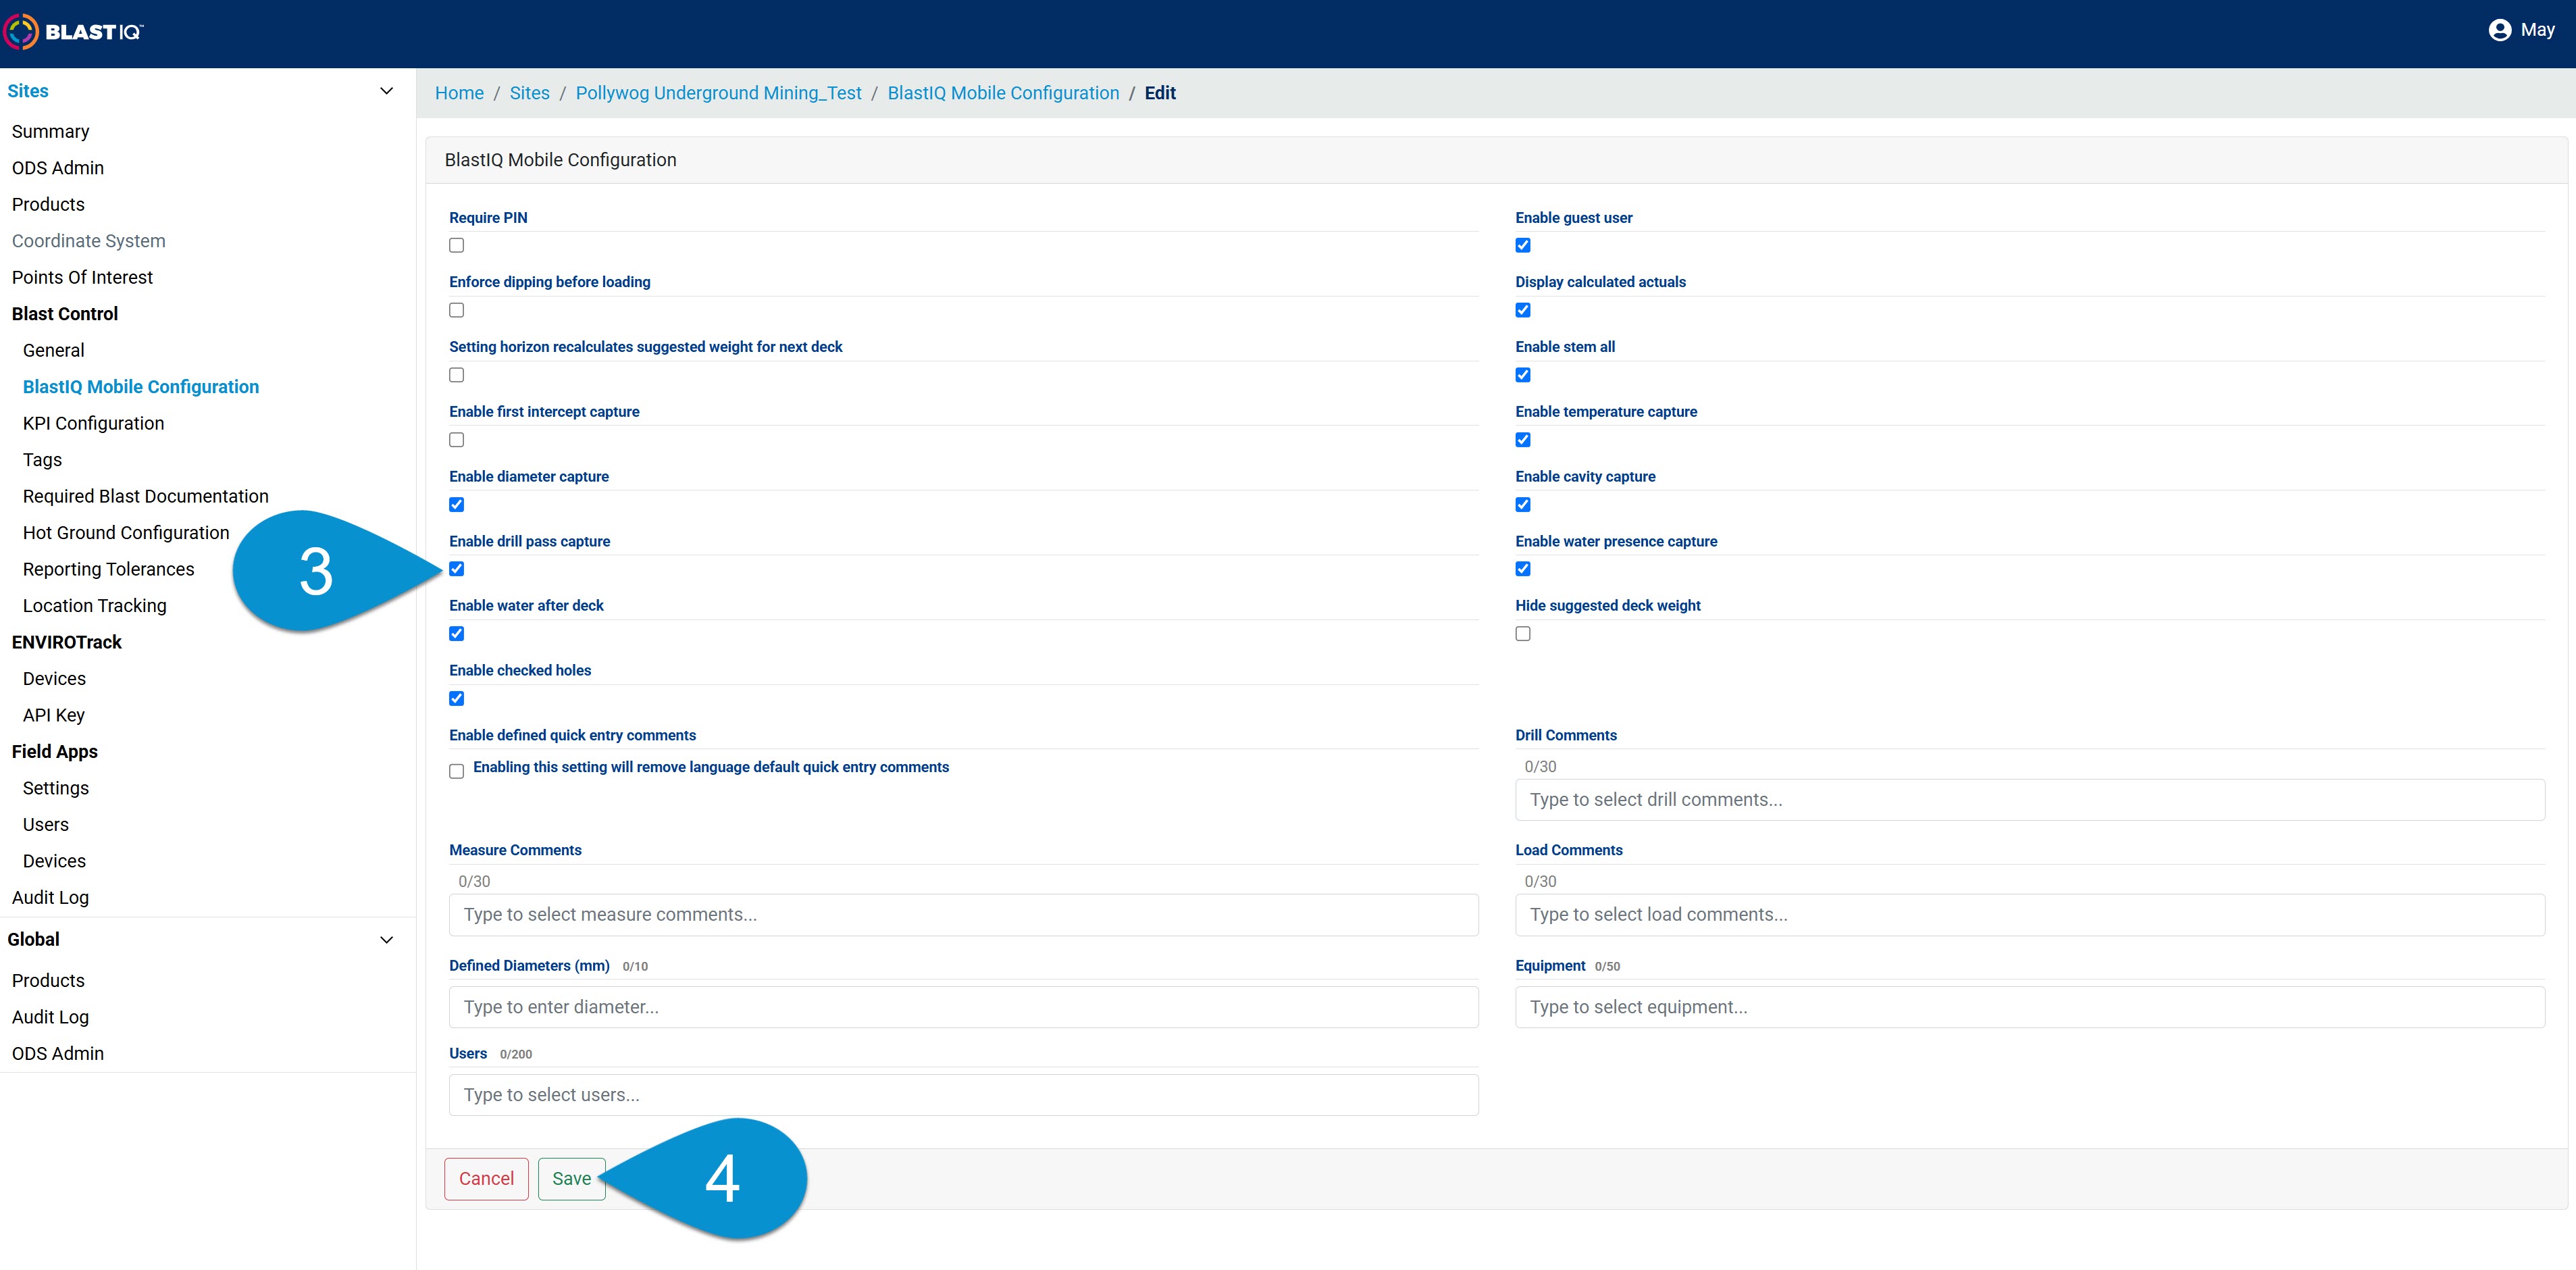Click the Cancel button
The height and width of the screenshot is (1270, 2576).
[x=486, y=1179]
